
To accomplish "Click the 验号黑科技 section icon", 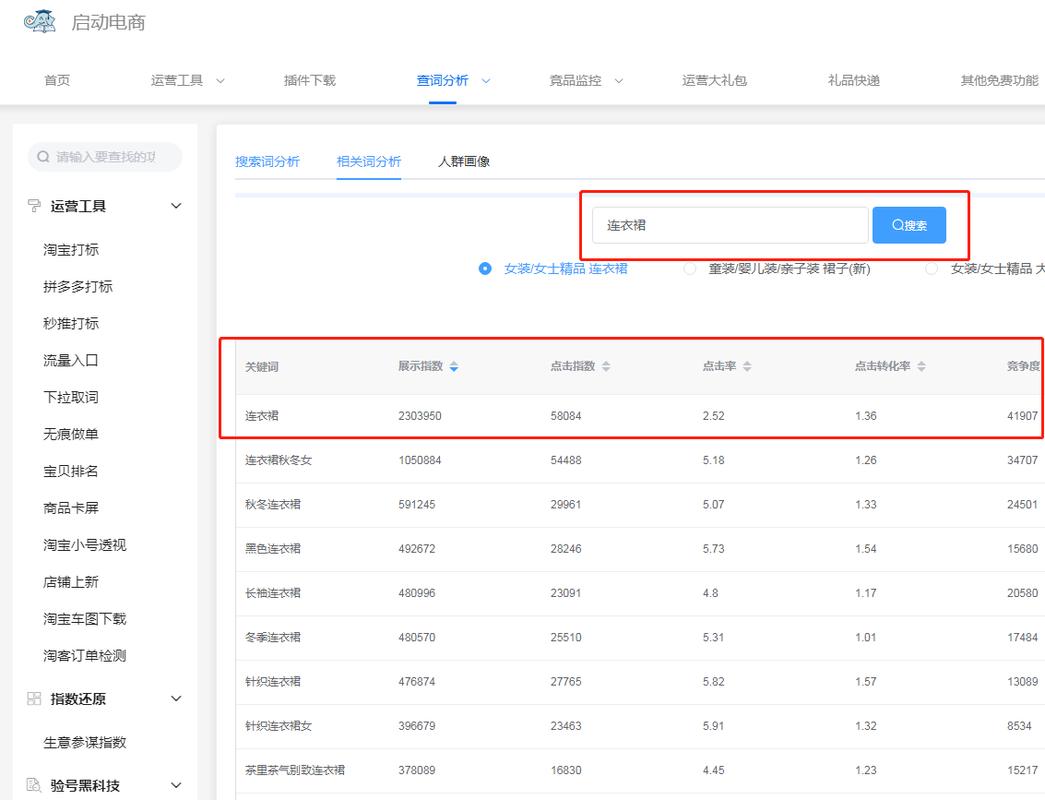I will click(33, 785).
